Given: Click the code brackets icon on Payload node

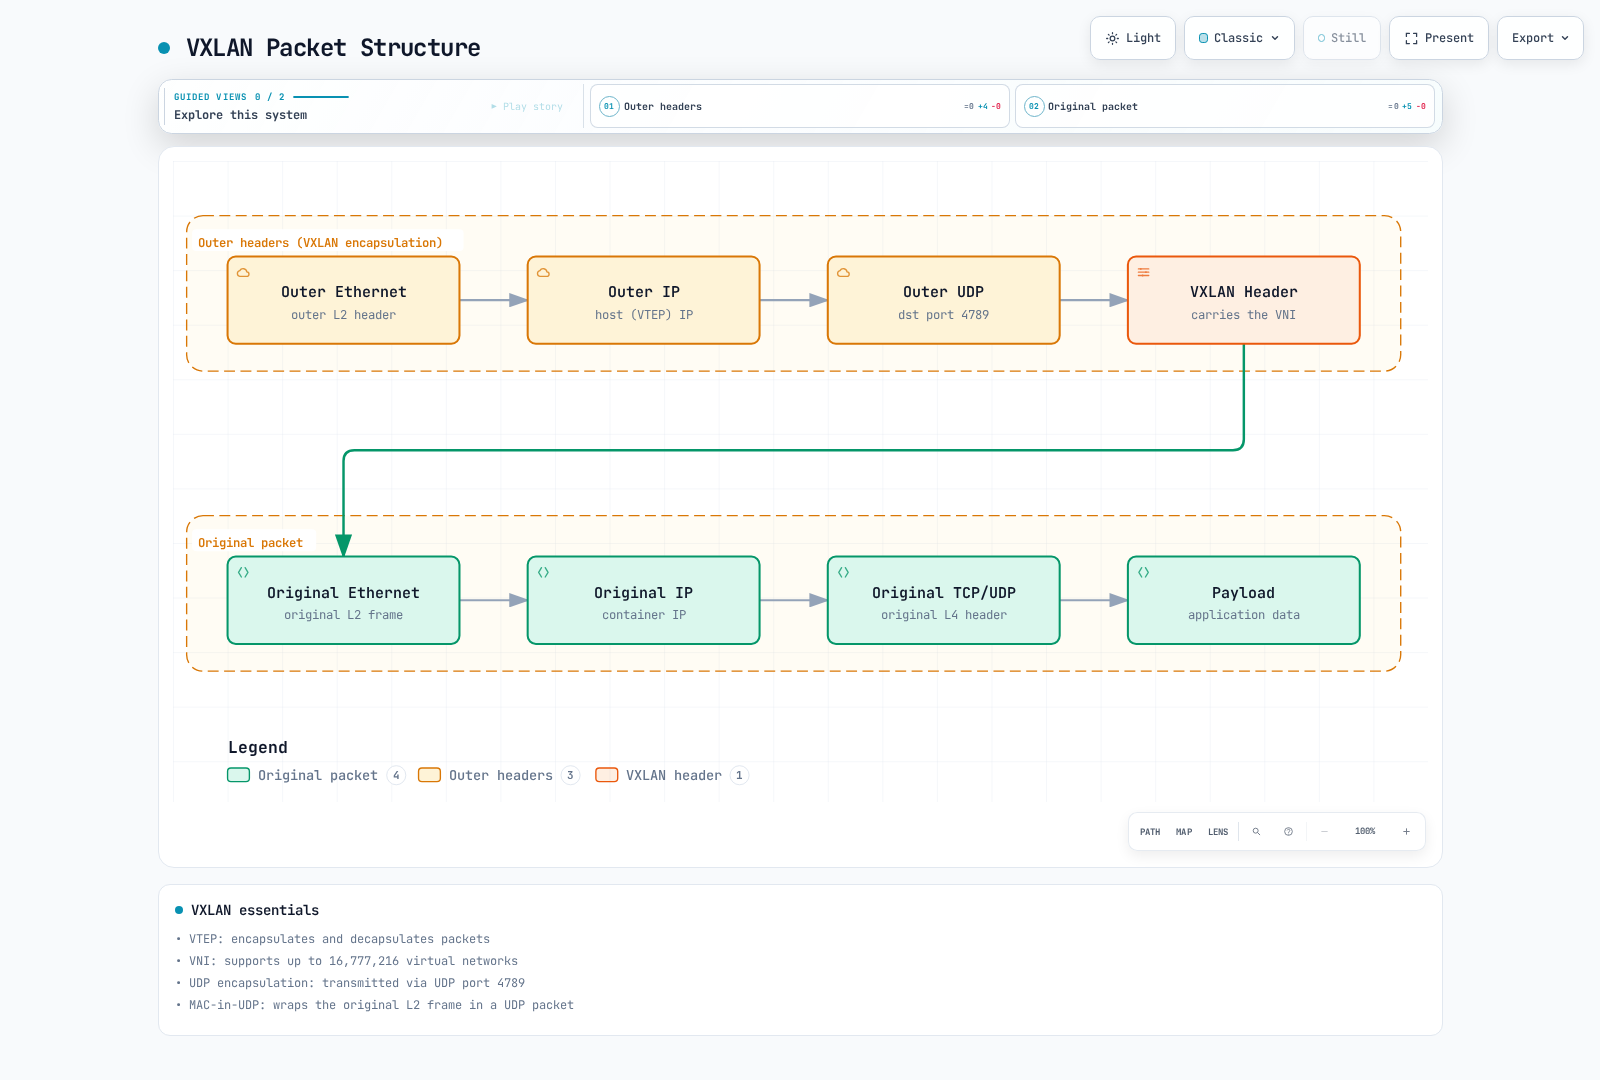Looking at the screenshot, I should click(1143, 573).
